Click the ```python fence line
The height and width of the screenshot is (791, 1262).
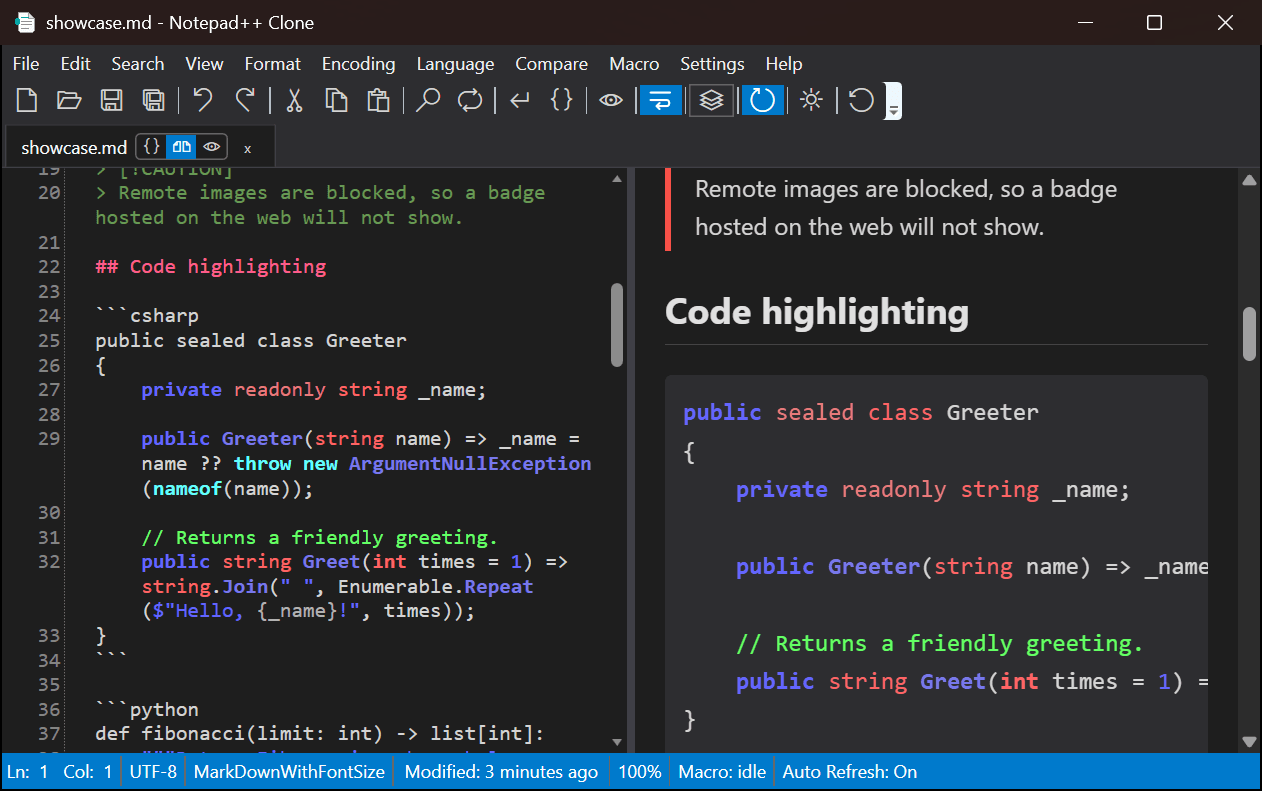[x=147, y=710]
